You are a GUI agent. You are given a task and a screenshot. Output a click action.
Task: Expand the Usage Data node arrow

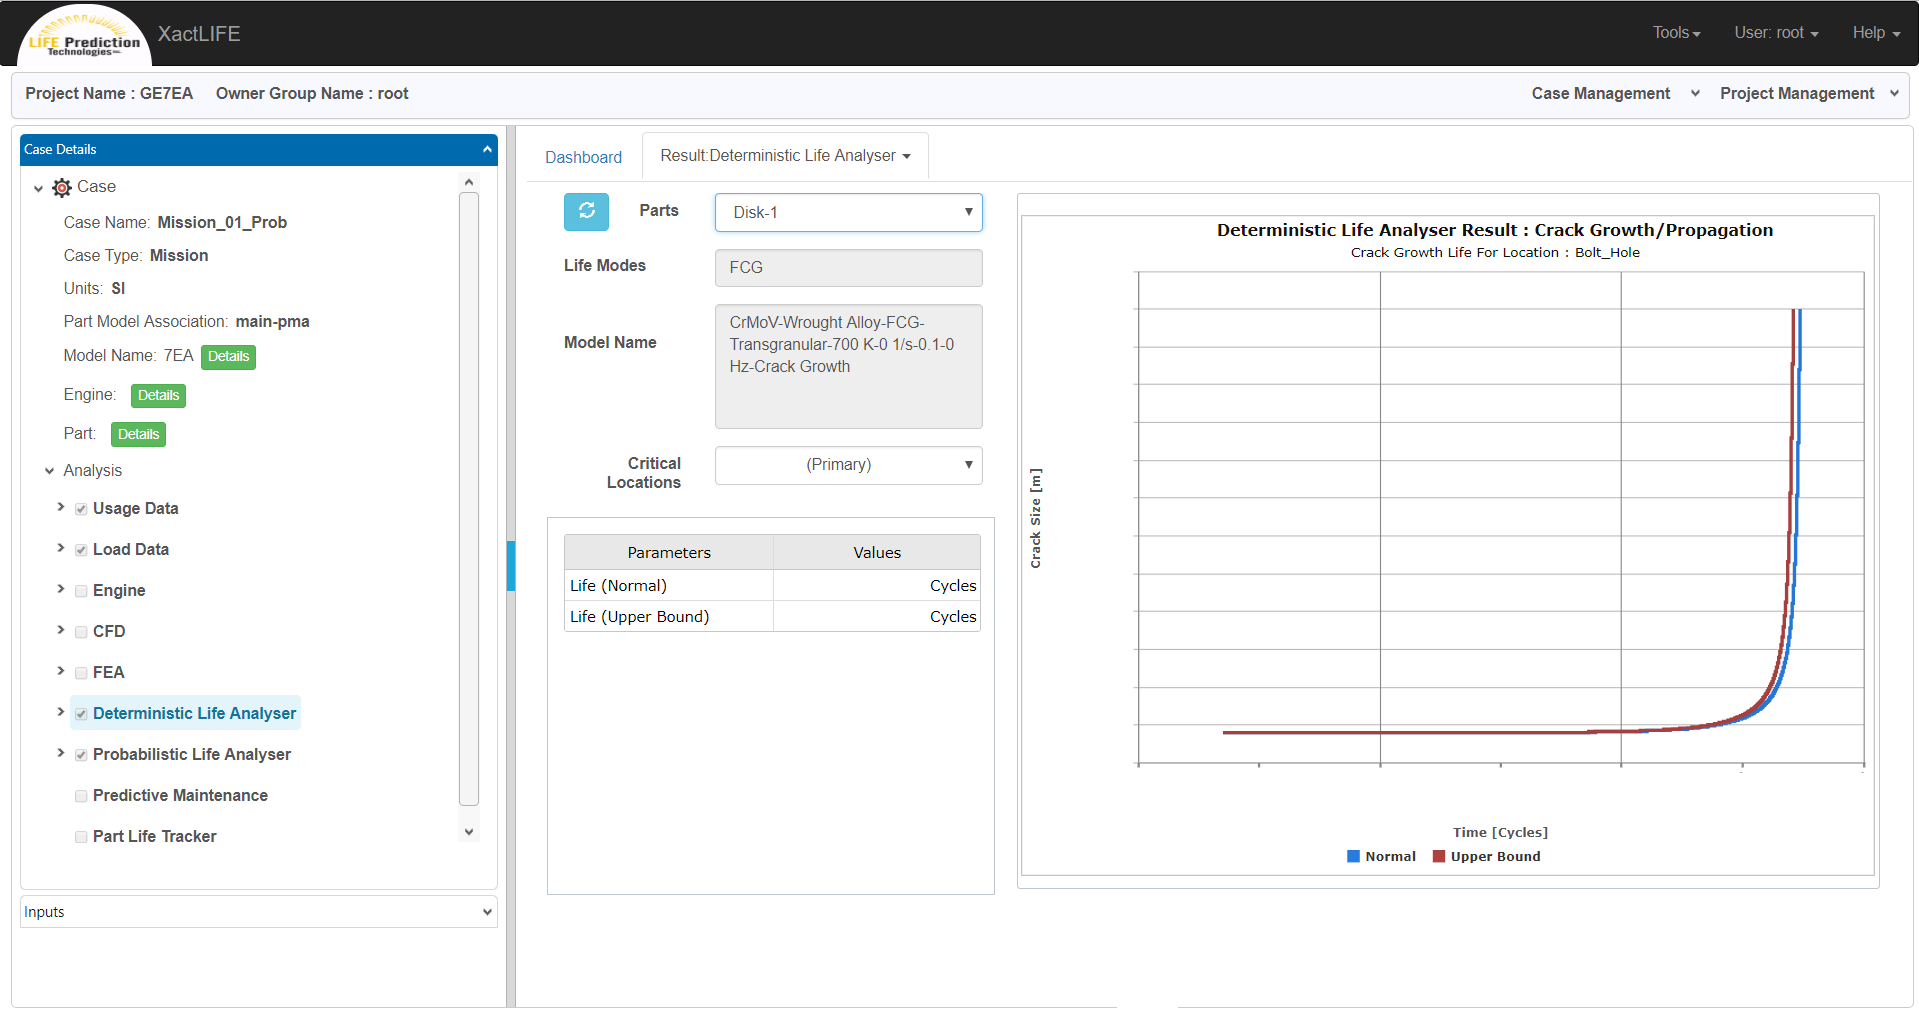(60, 507)
